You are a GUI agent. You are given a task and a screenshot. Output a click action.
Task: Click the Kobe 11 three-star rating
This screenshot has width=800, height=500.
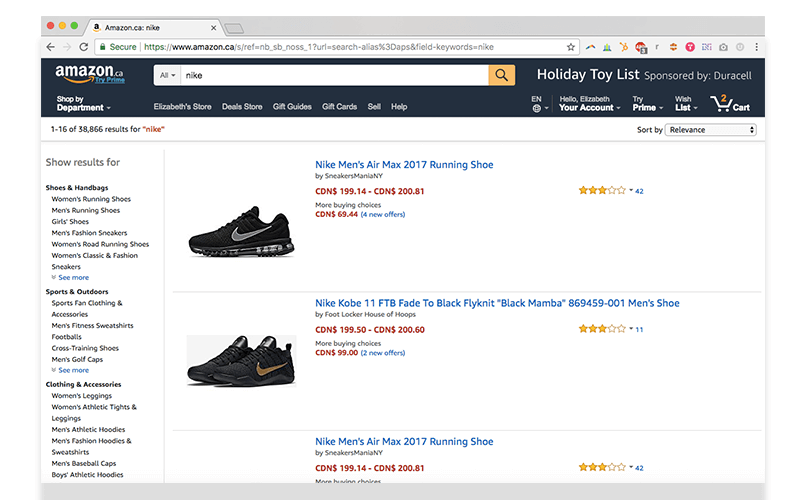(x=602, y=329)
